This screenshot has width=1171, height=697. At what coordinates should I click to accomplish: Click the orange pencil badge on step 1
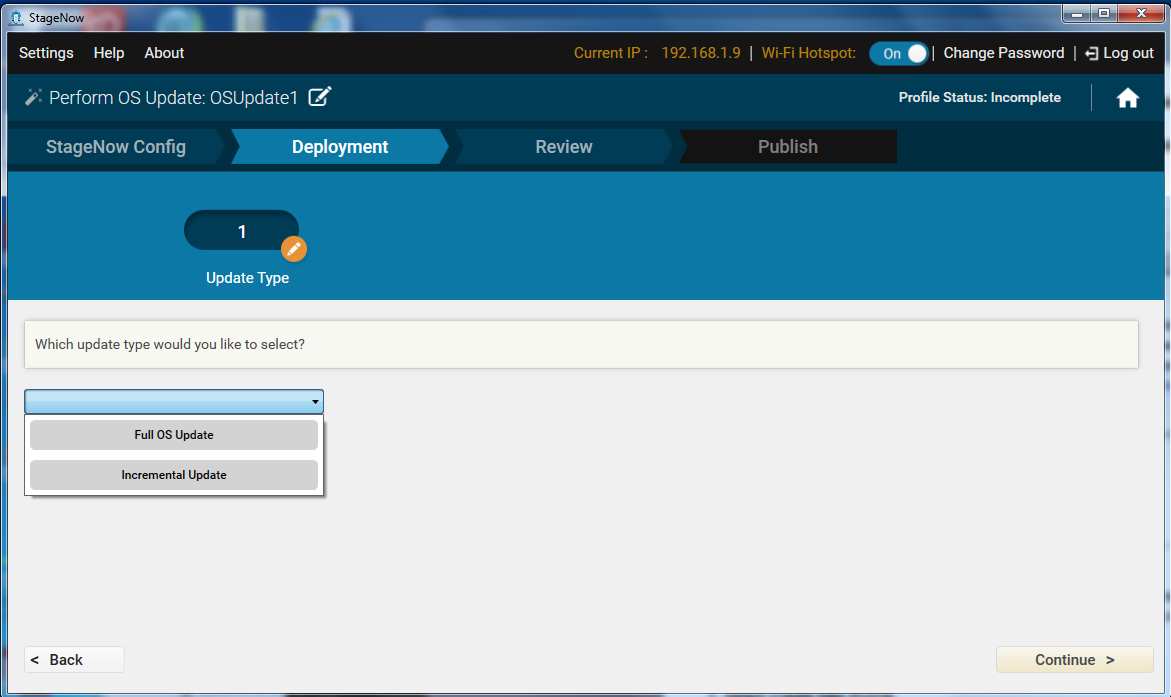[x=293, y=249]
